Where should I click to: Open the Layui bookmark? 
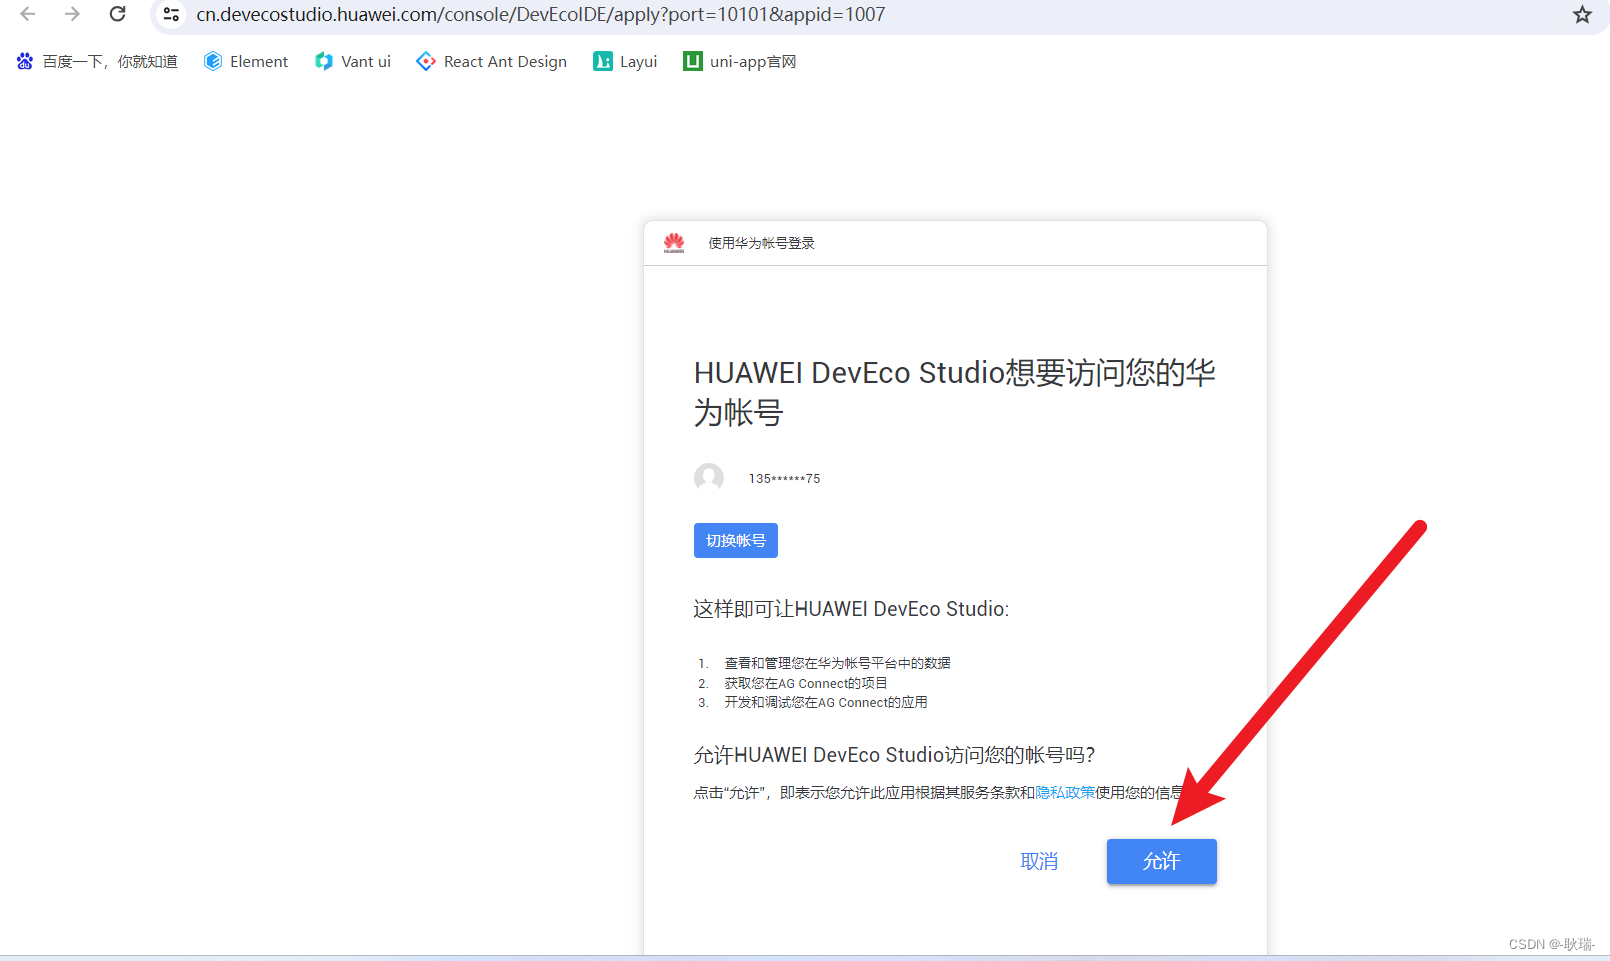click(625, 61)
